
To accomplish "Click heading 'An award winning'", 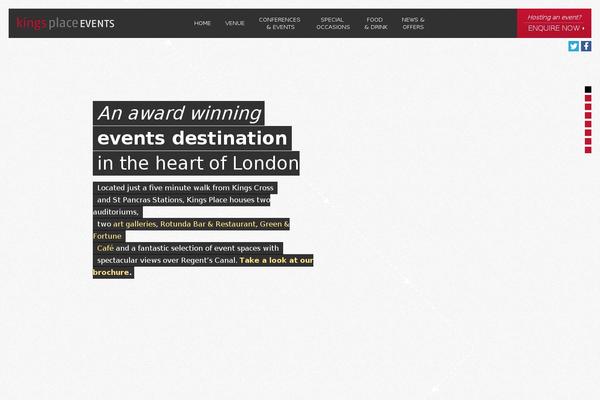I will [x=179, y=113].
